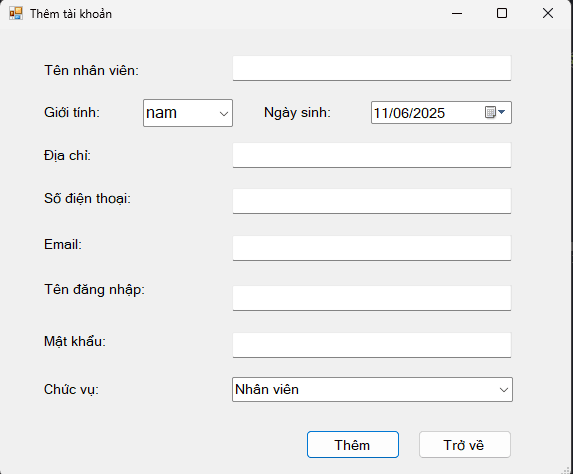Click the Thêm button
This screenshot has height=474, width=573.
pyautogui.click(x=353, y=445)
